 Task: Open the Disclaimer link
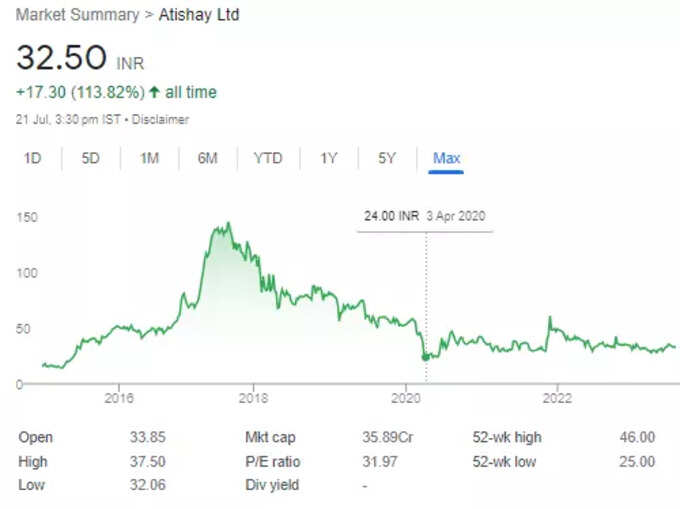pos(160,119)
